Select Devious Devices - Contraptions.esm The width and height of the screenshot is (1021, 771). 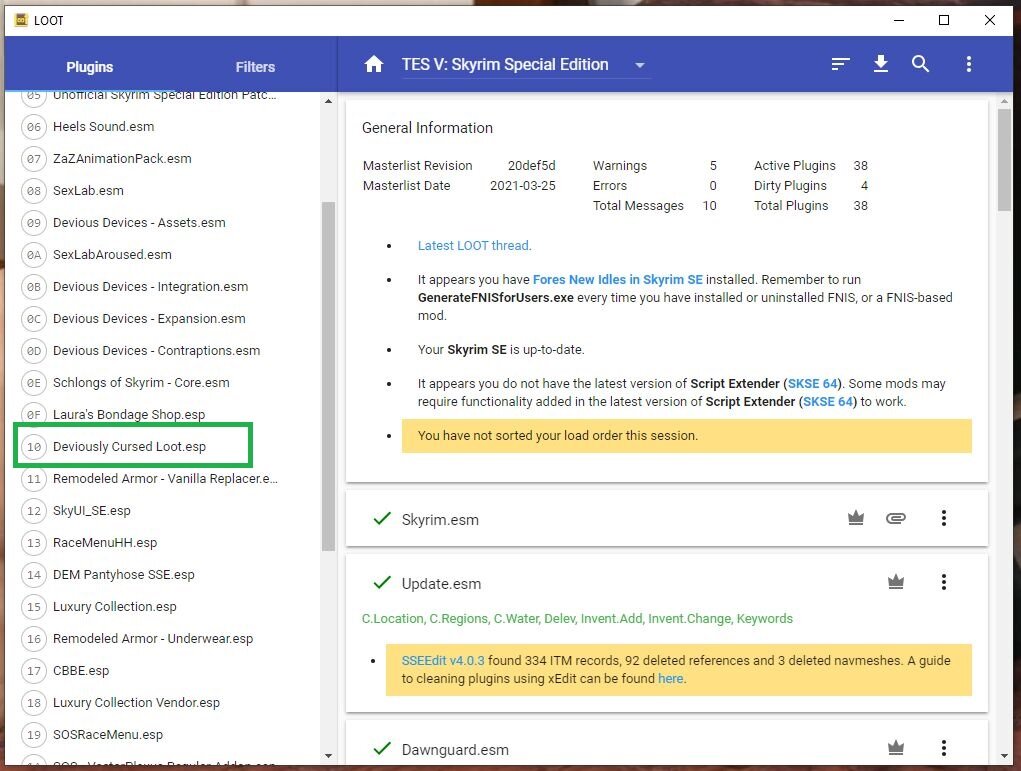(156, 350)
